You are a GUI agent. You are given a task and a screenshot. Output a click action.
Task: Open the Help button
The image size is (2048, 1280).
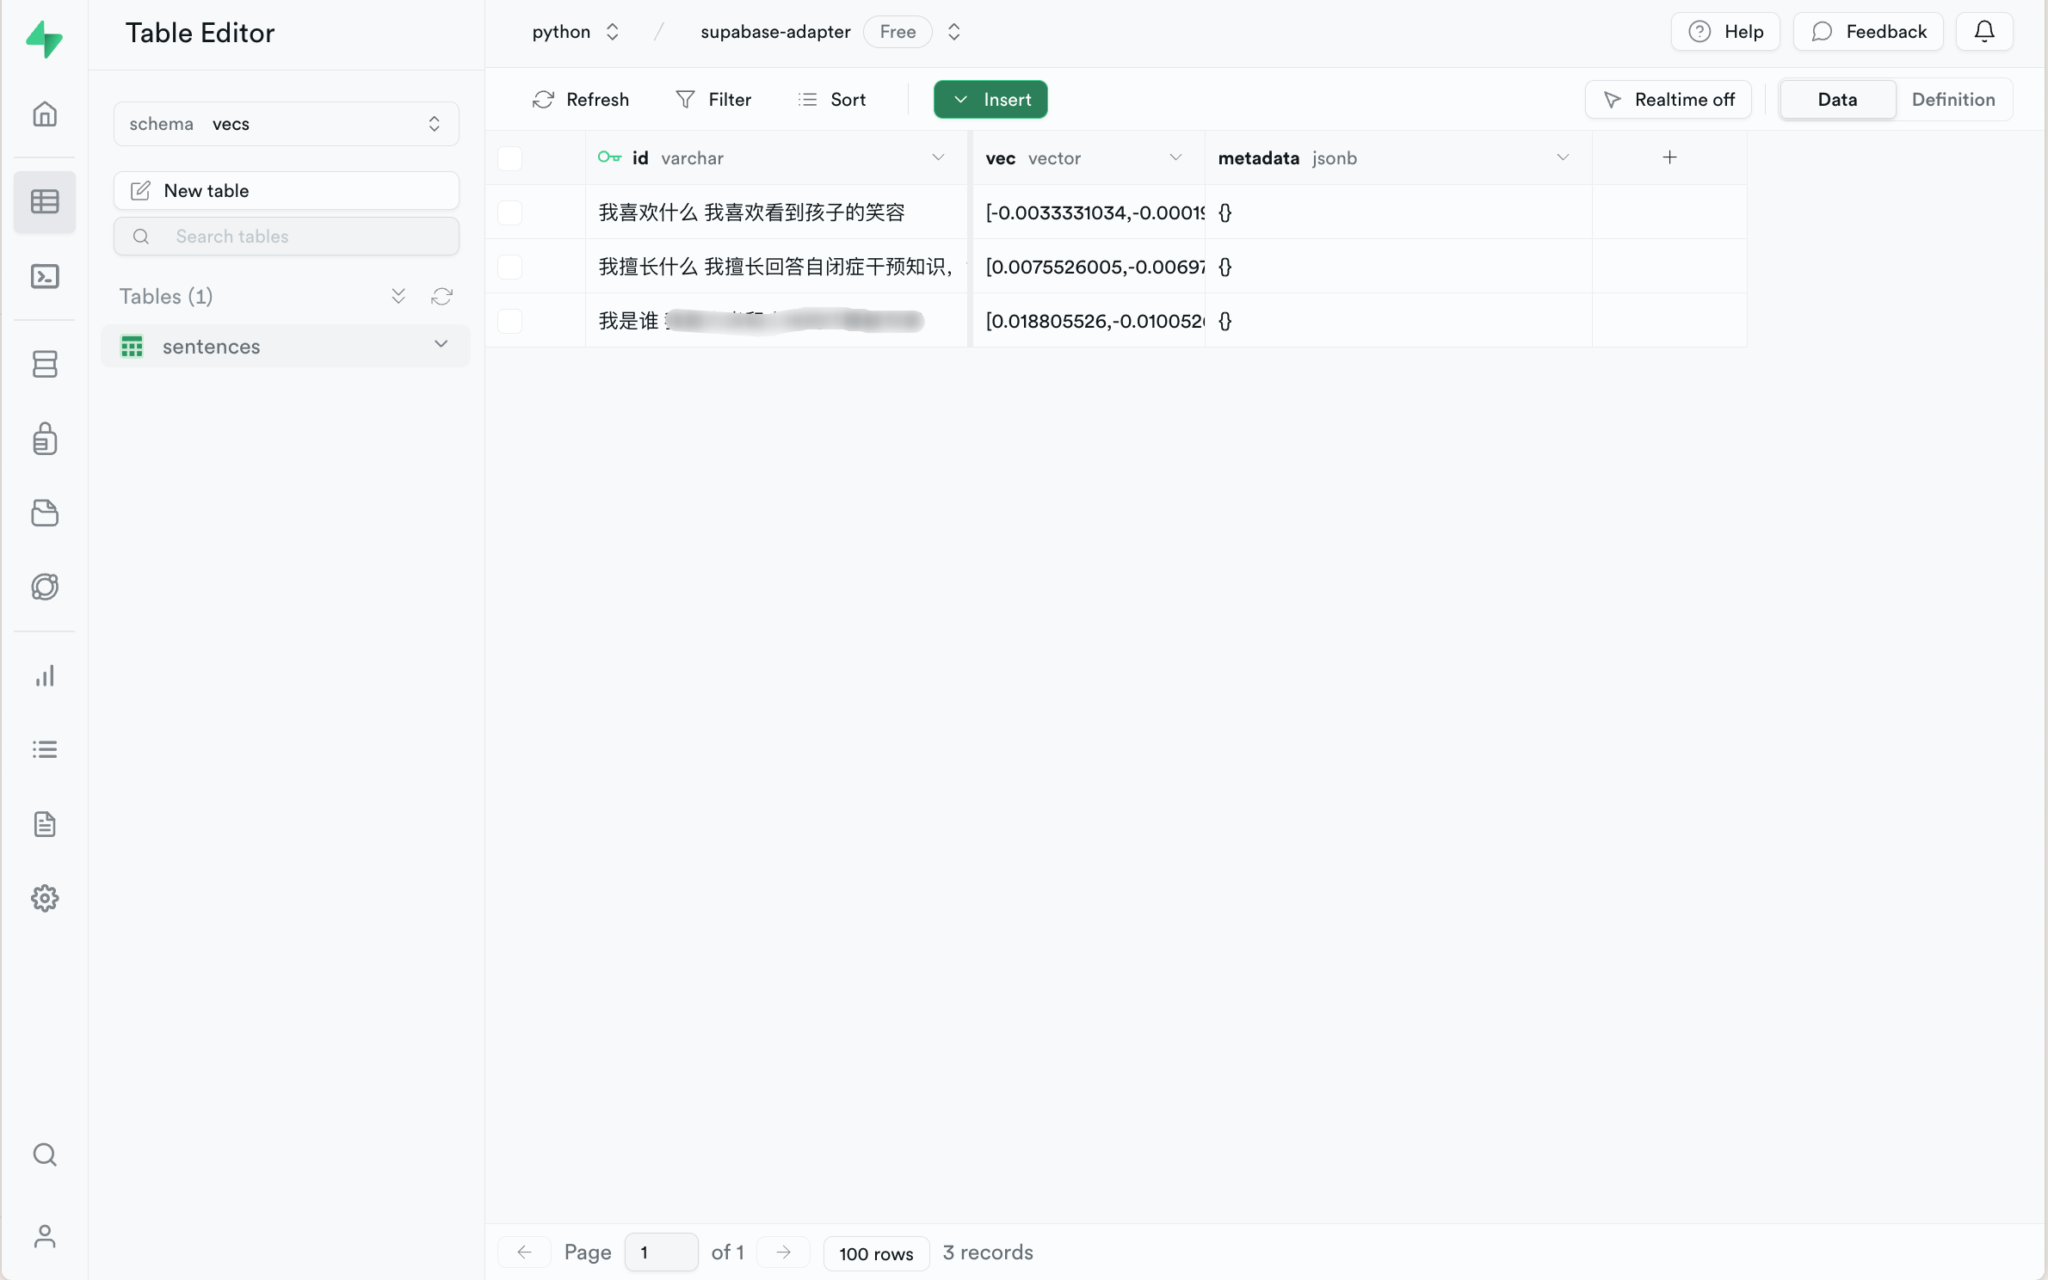click(1725, 32)
